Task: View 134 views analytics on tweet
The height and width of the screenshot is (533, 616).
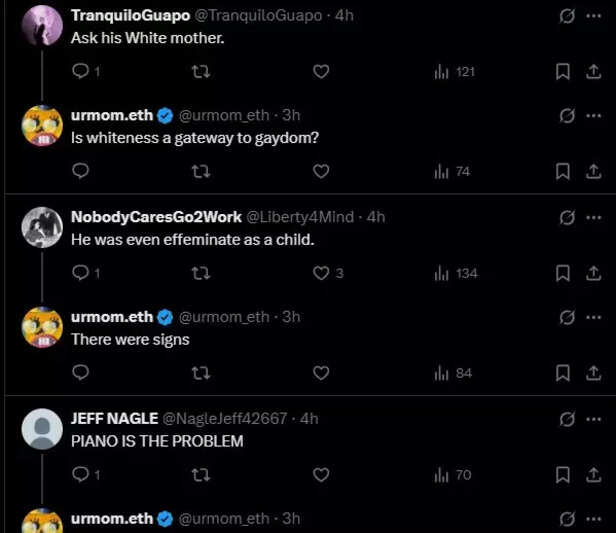Action: [x=456, y=273]
